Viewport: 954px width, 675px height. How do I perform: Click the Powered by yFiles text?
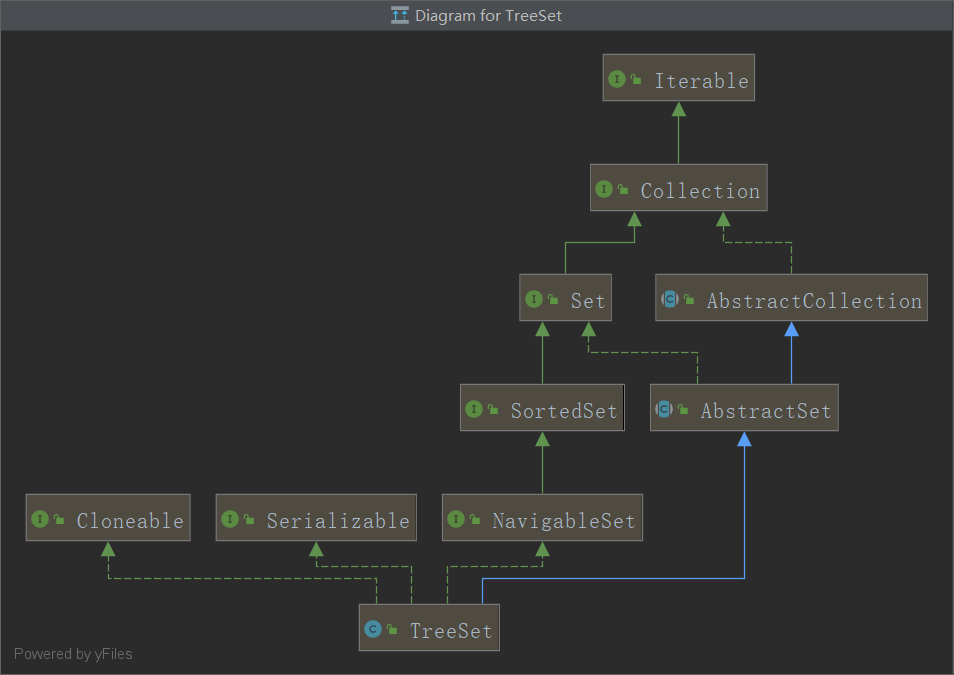pos(73,654)
